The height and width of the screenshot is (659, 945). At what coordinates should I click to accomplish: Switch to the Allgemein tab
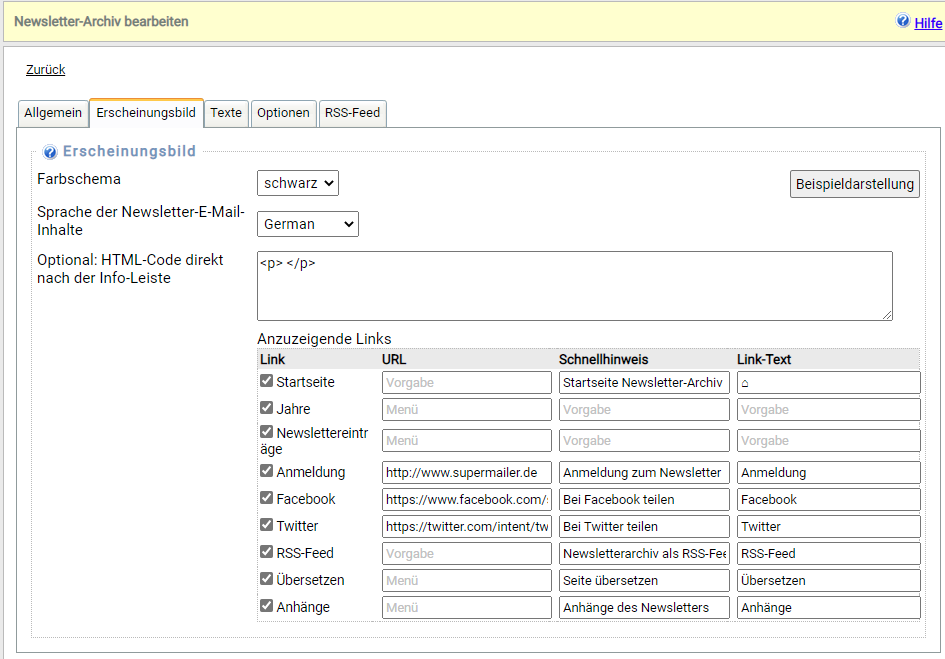tap(53, 113)
